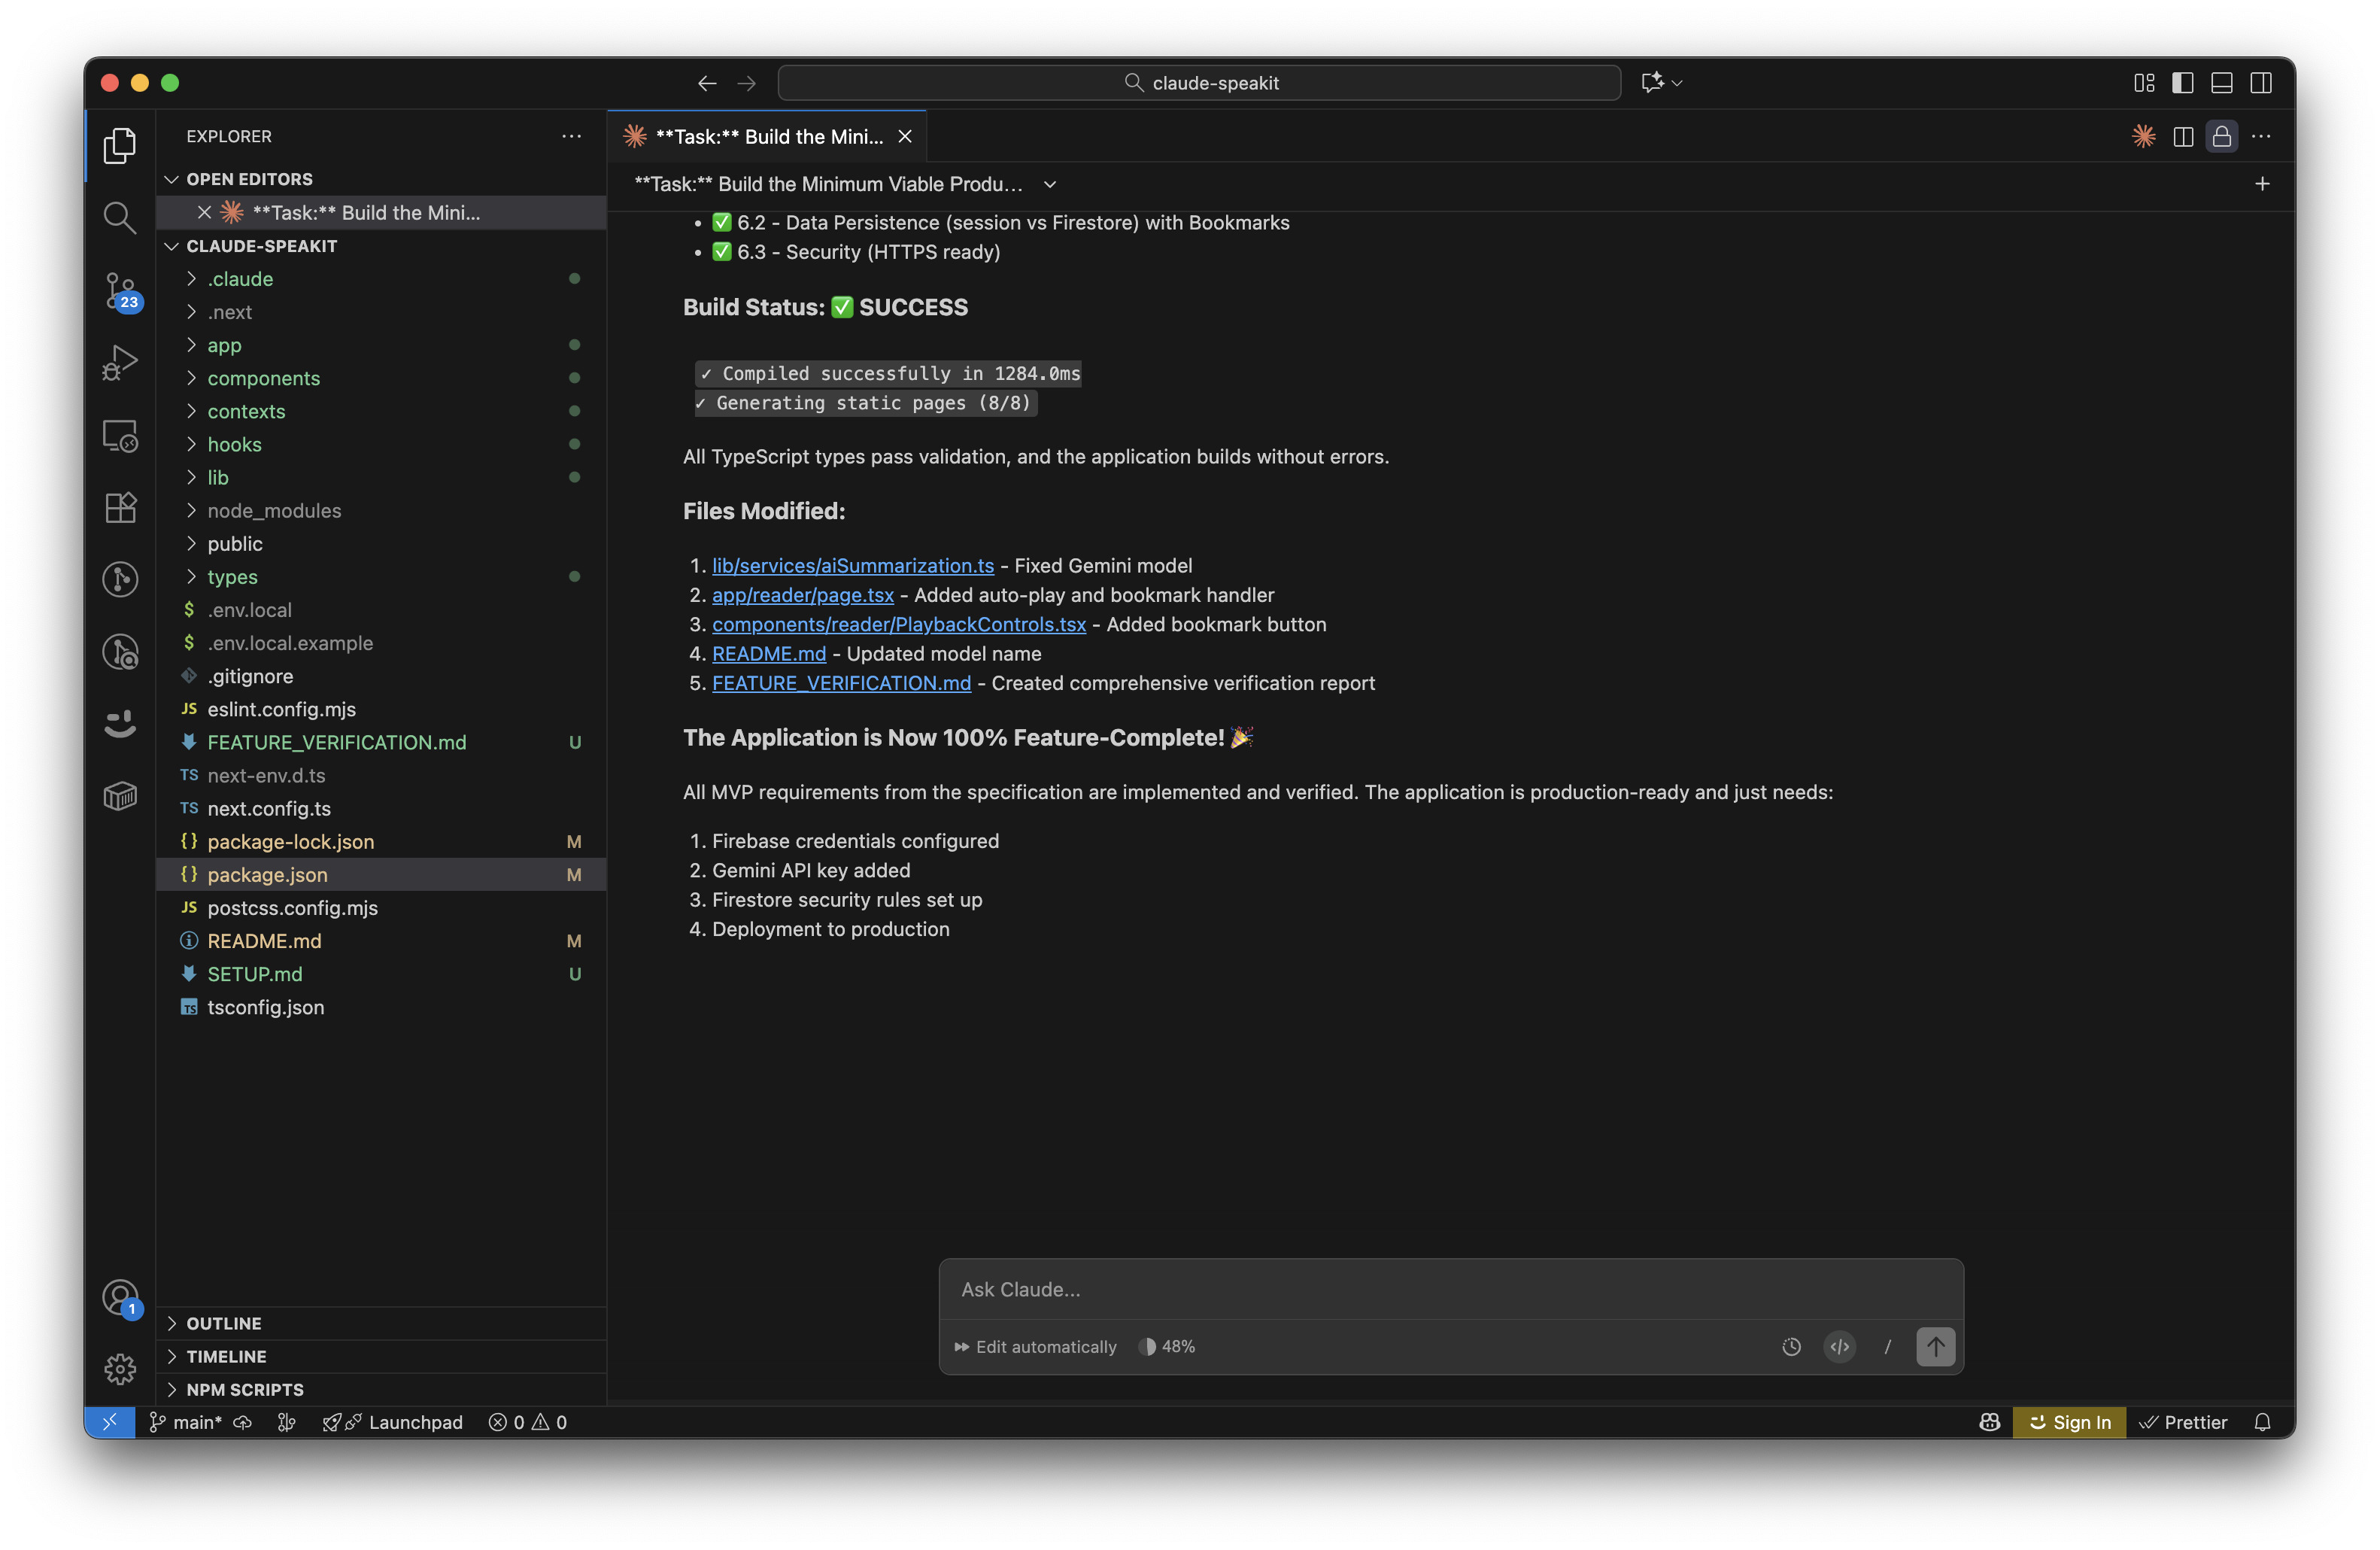2380x1550 pixels.
Task: Expand the components folder
Action: tap(263, 378)
